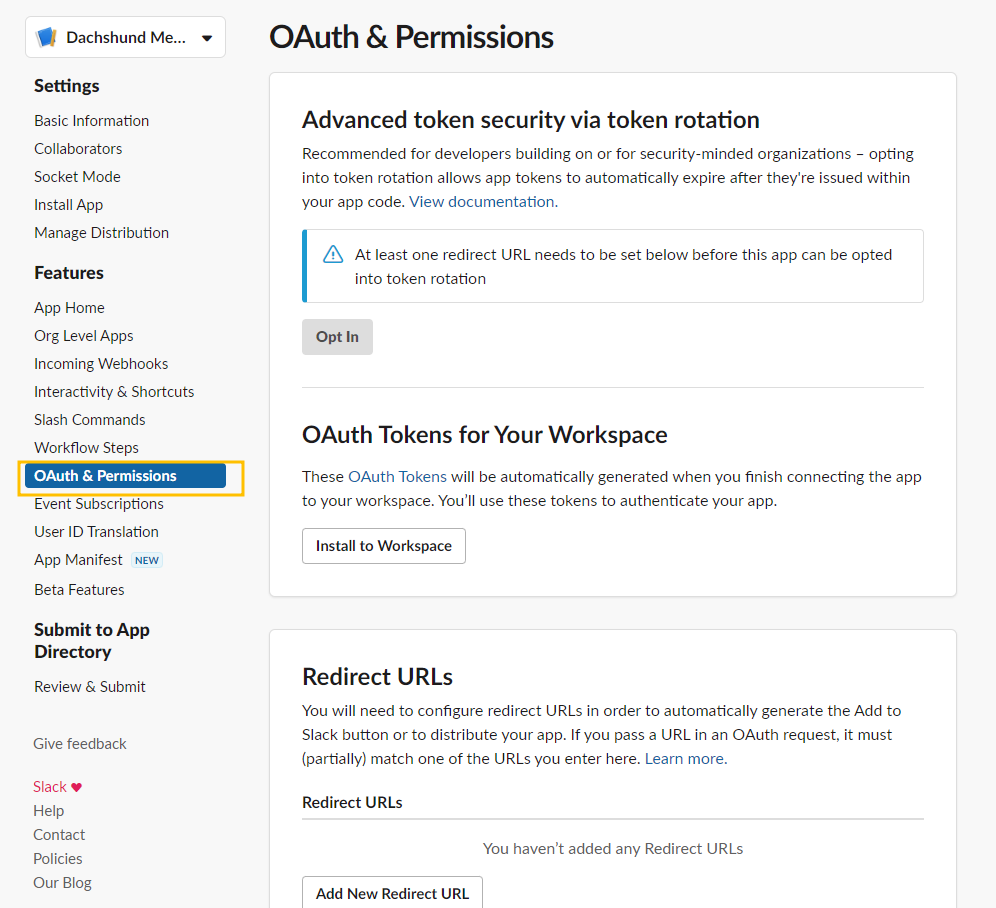Open Org Level Apps
The image size is (996, 908).
84,335
